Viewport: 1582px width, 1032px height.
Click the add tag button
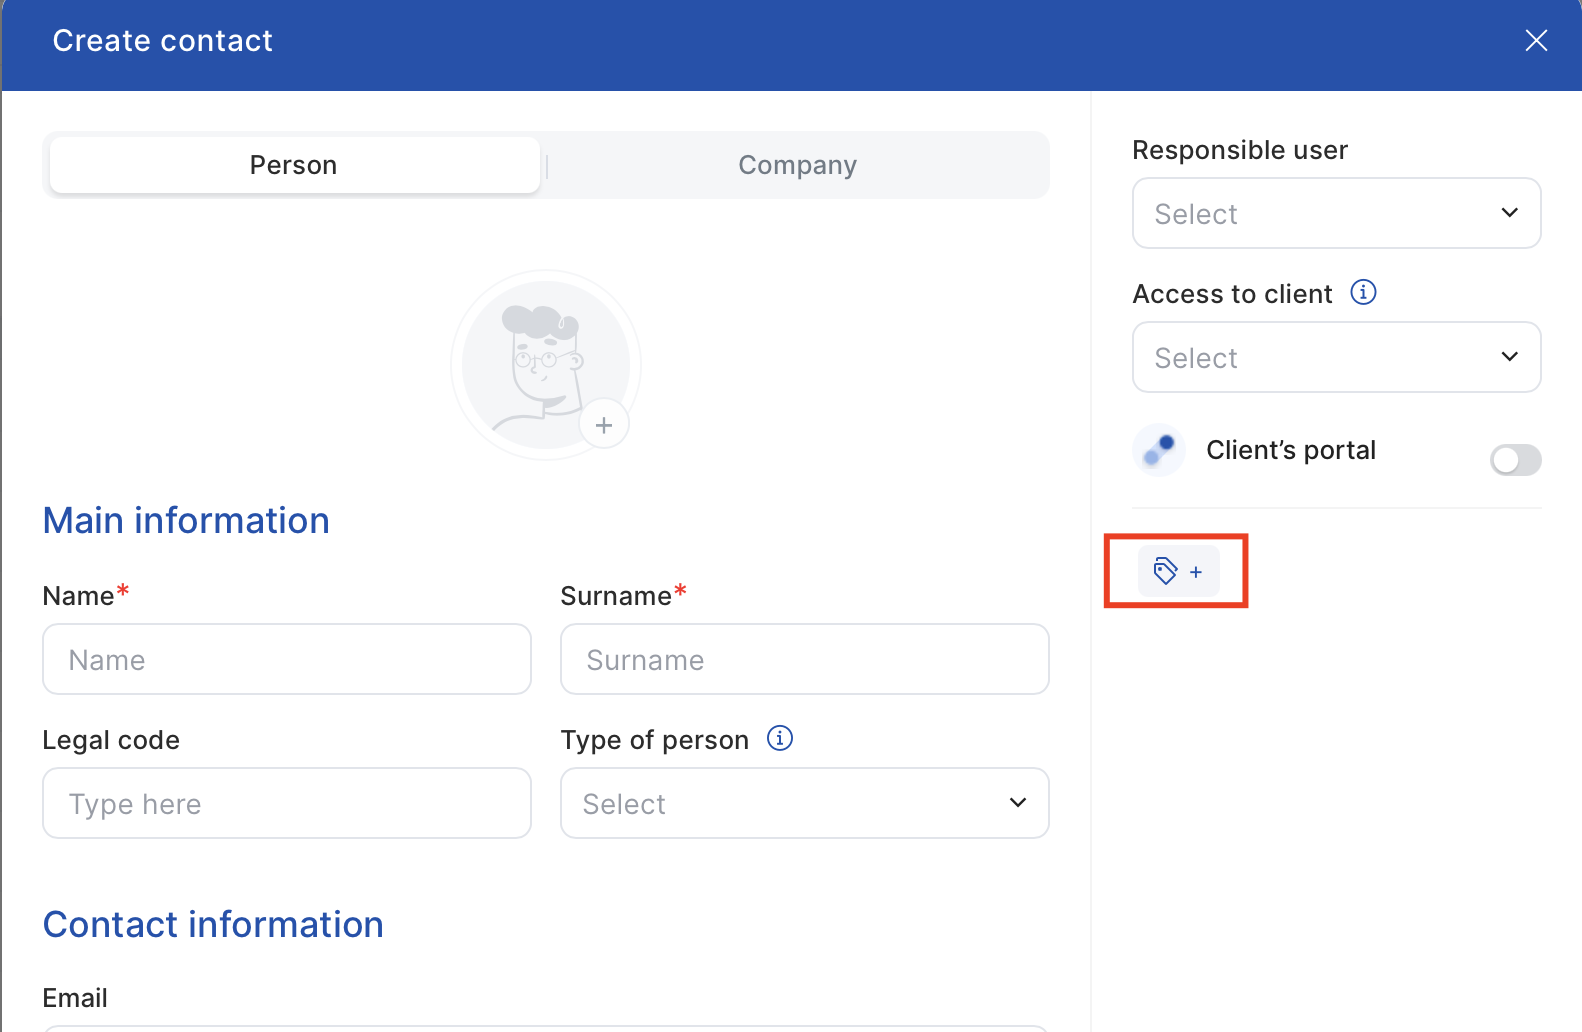pos(1179,571)
